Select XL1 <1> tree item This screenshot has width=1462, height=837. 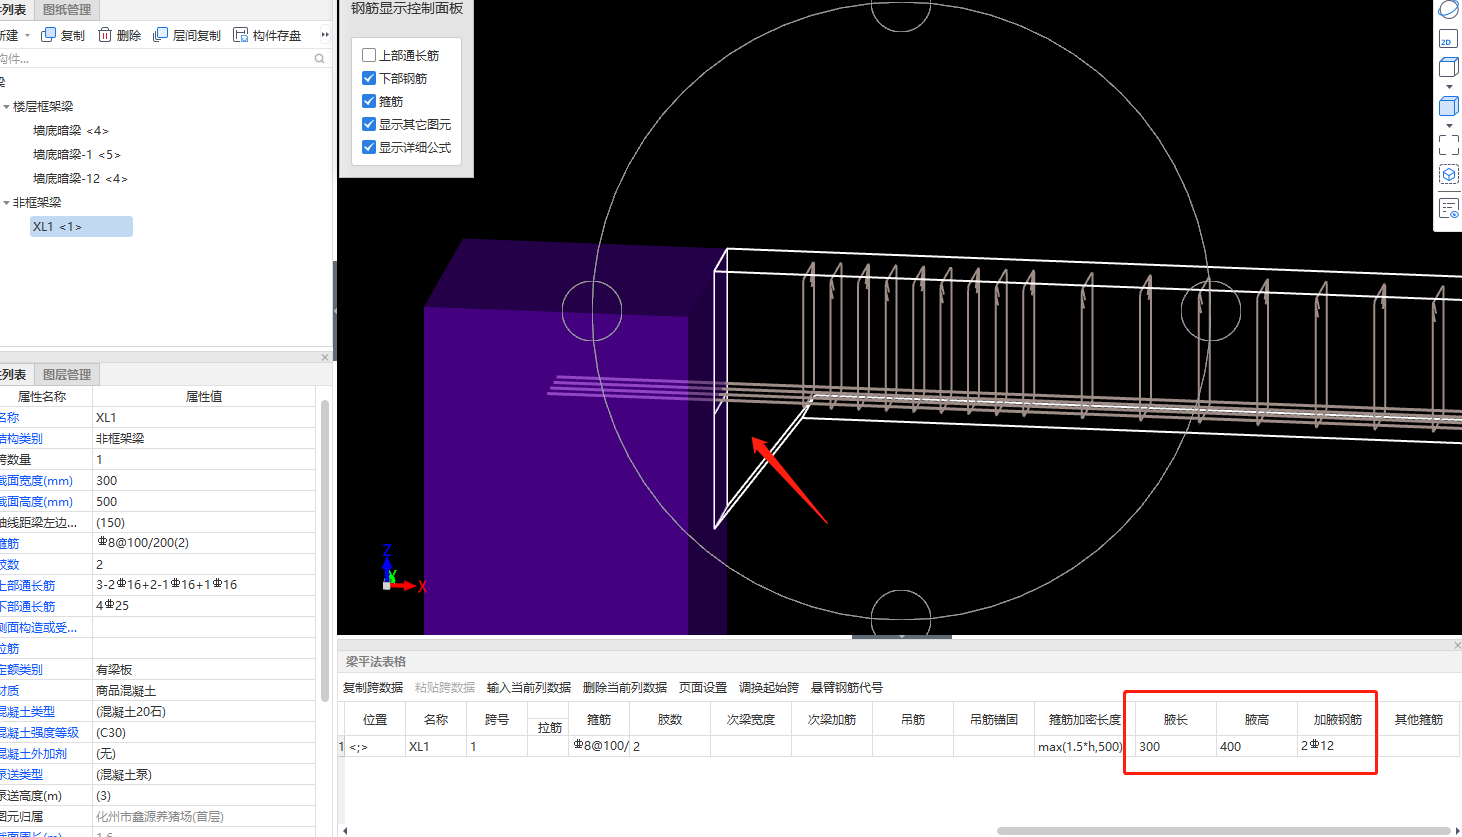pyautogui.click(x=81, y=227)
